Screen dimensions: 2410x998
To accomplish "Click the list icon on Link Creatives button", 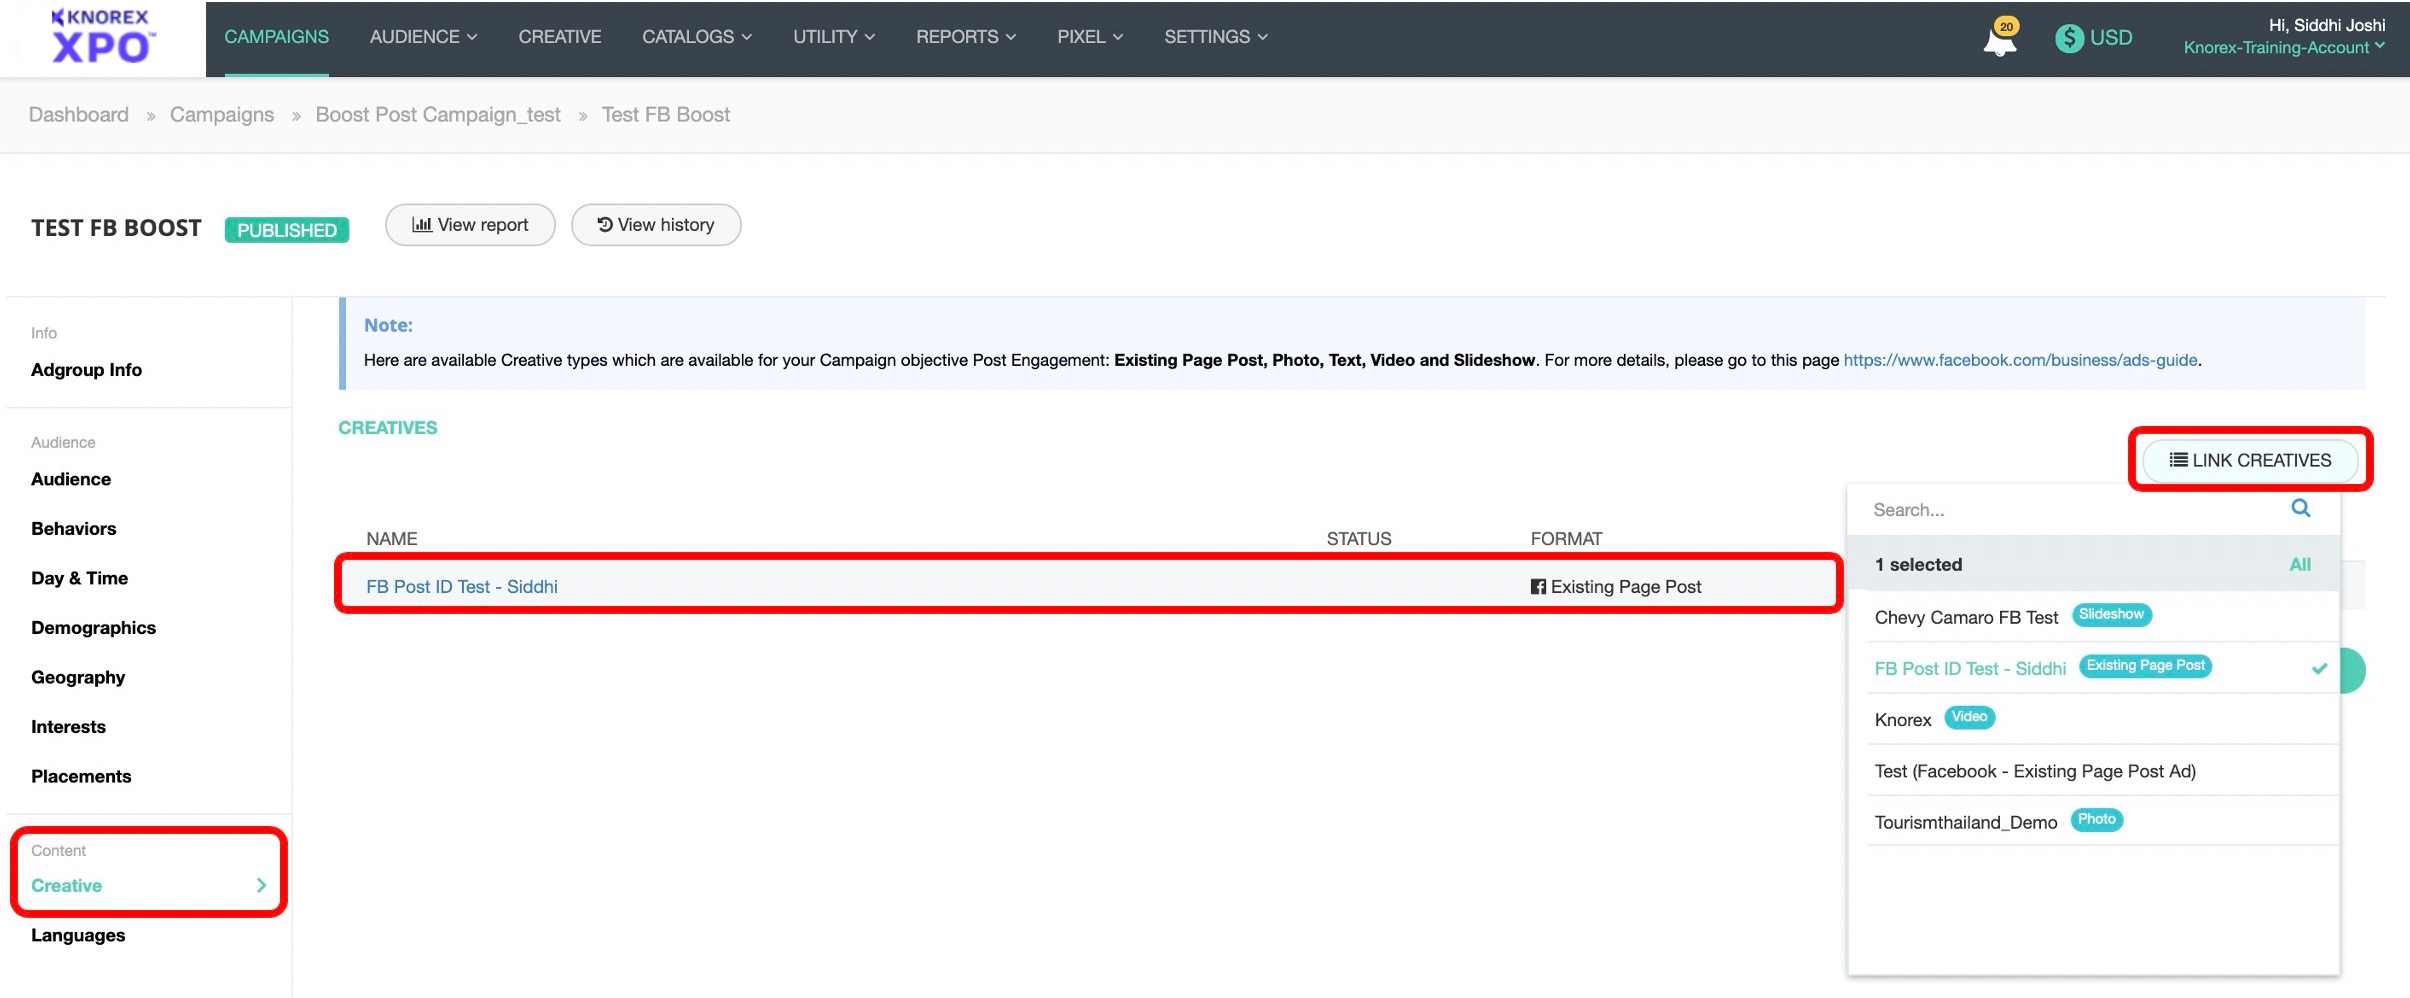I will (x=2178, y=460).
